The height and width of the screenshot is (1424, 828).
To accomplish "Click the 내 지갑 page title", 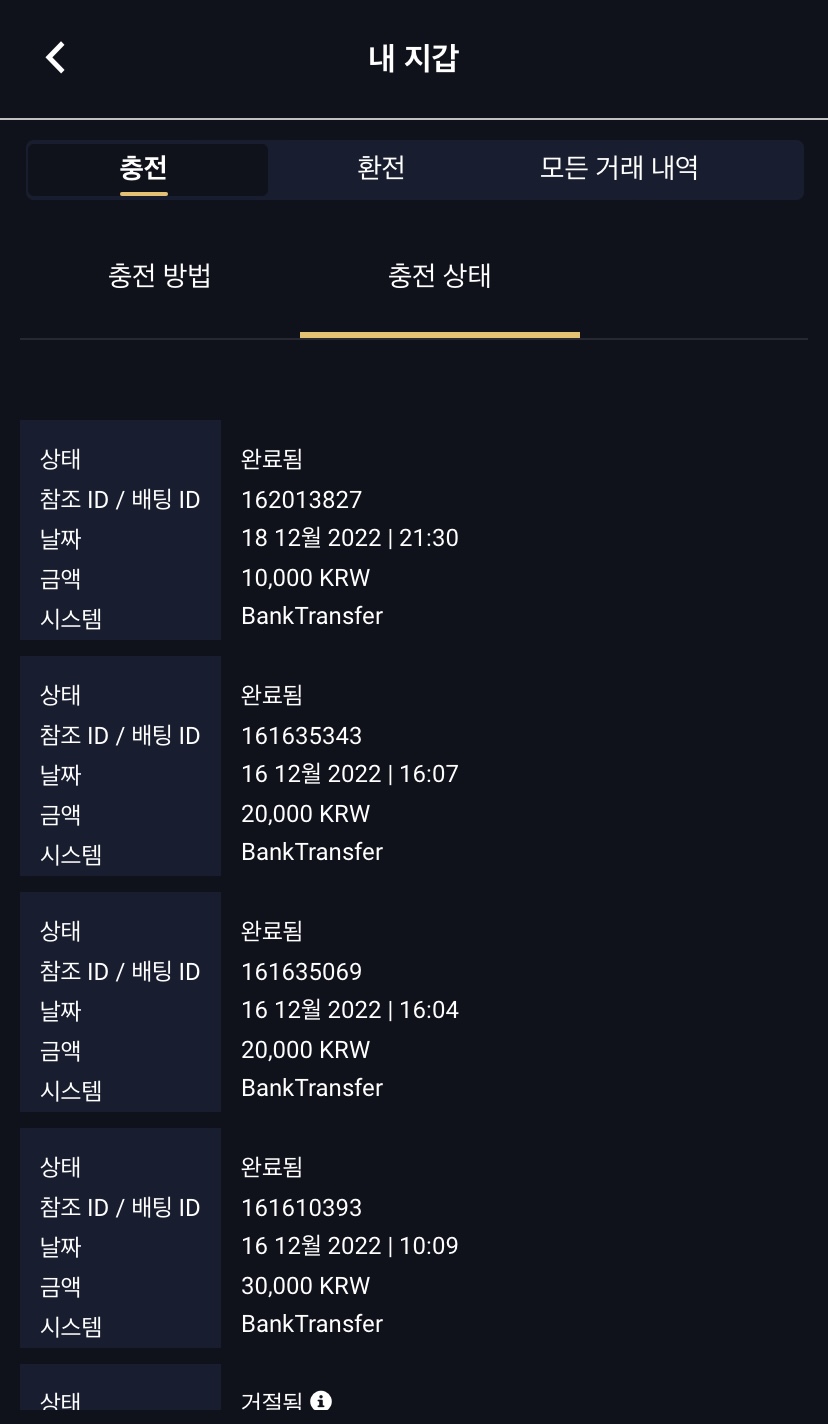I will point(413,58).
